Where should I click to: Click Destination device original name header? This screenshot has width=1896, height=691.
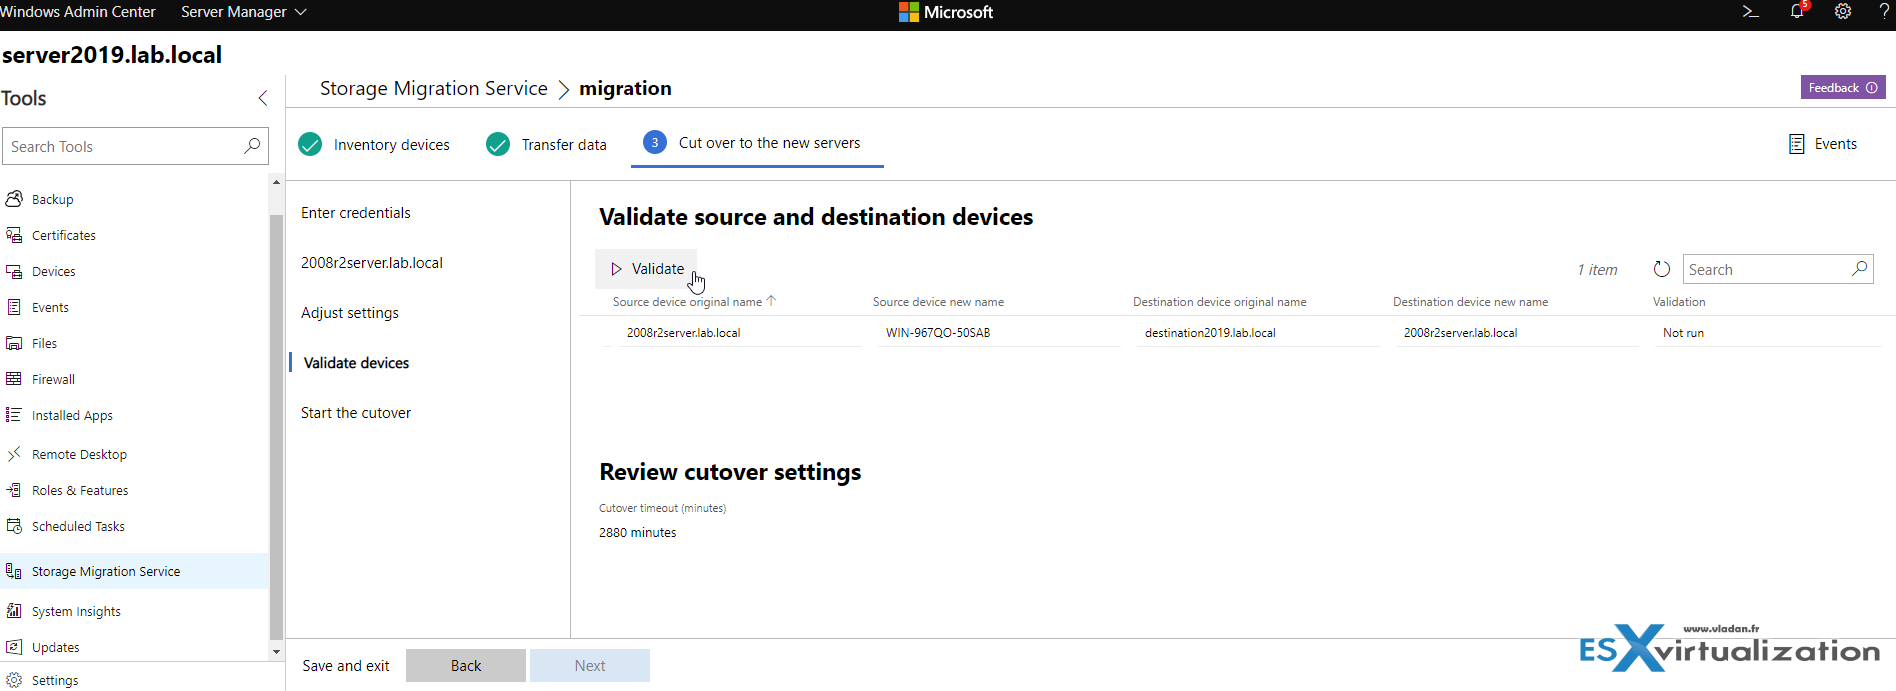pos(1219,302)
